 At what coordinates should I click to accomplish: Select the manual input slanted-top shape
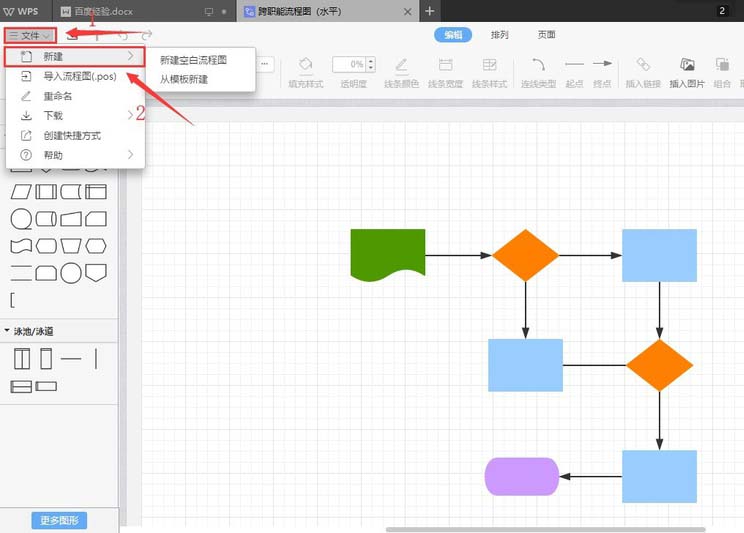pyautogui.click(x=71, y=219)
